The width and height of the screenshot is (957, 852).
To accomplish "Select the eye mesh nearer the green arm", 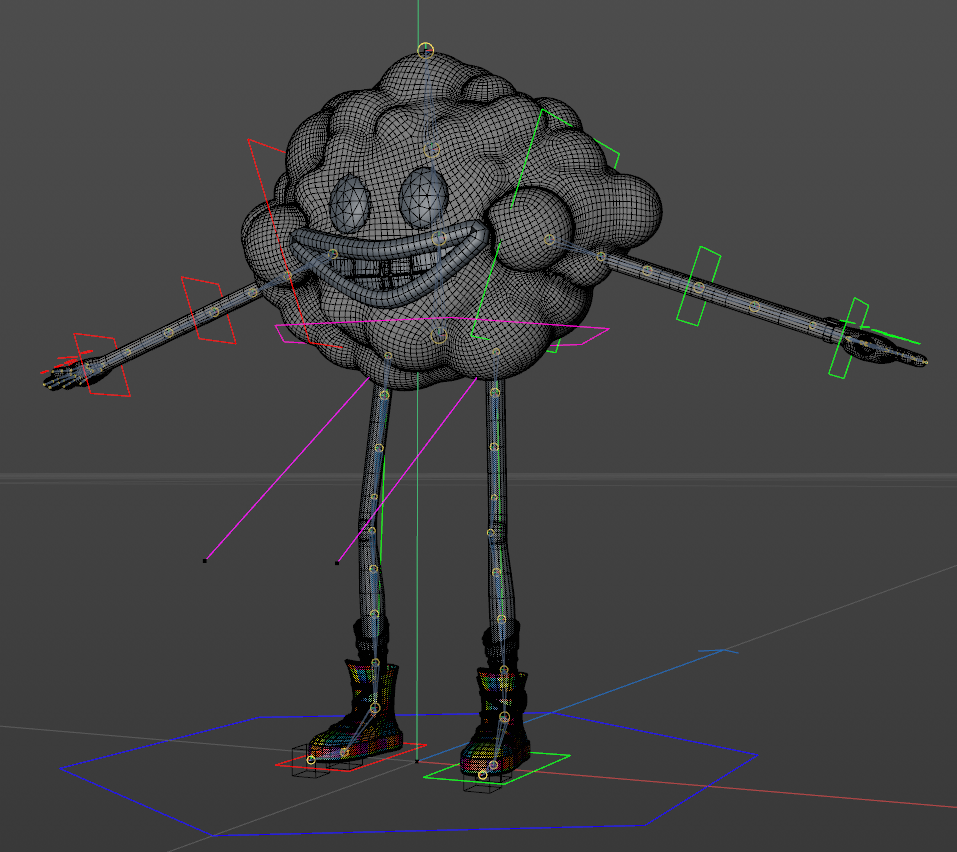I will coord(424,198).
